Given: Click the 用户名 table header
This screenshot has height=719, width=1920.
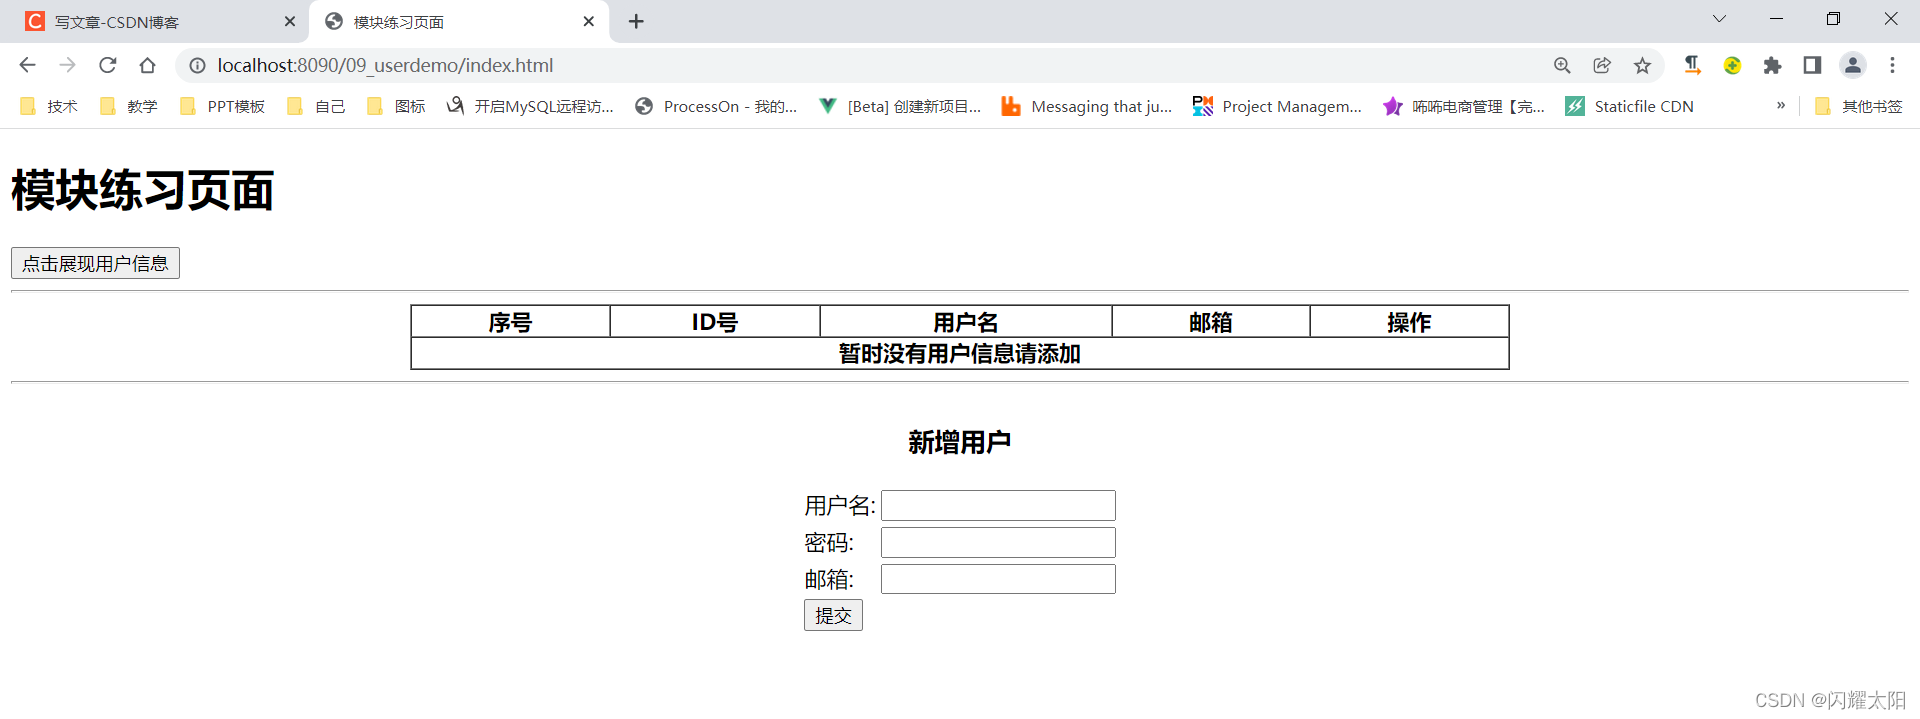Looking at the screenshot, I should point(966,322).
